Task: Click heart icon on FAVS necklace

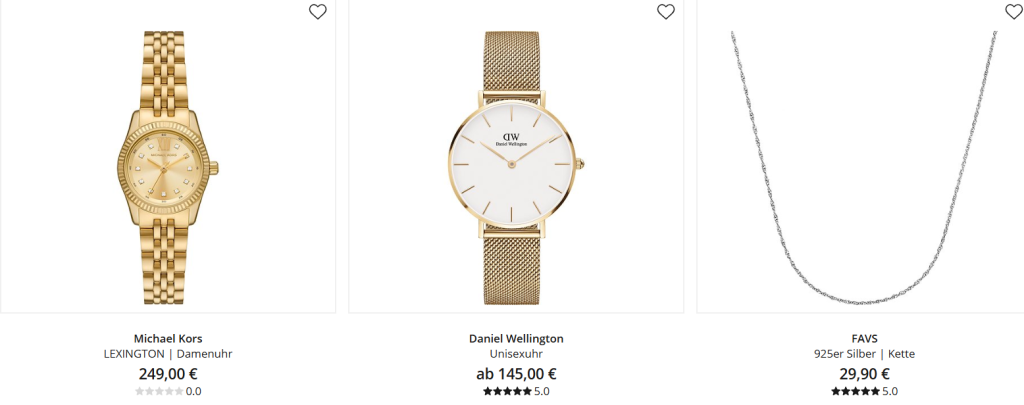Action: coord(1014,12)
